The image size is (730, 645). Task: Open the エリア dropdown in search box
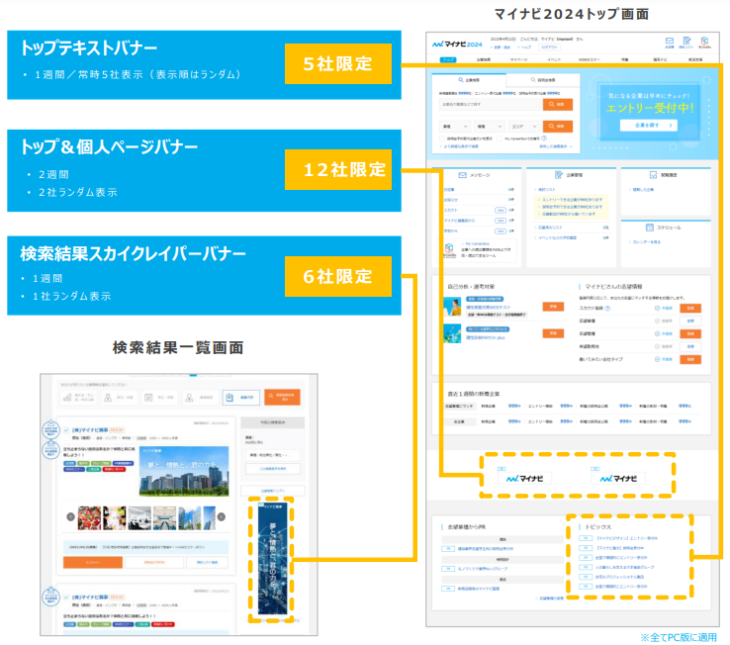[x=524, y=126]
